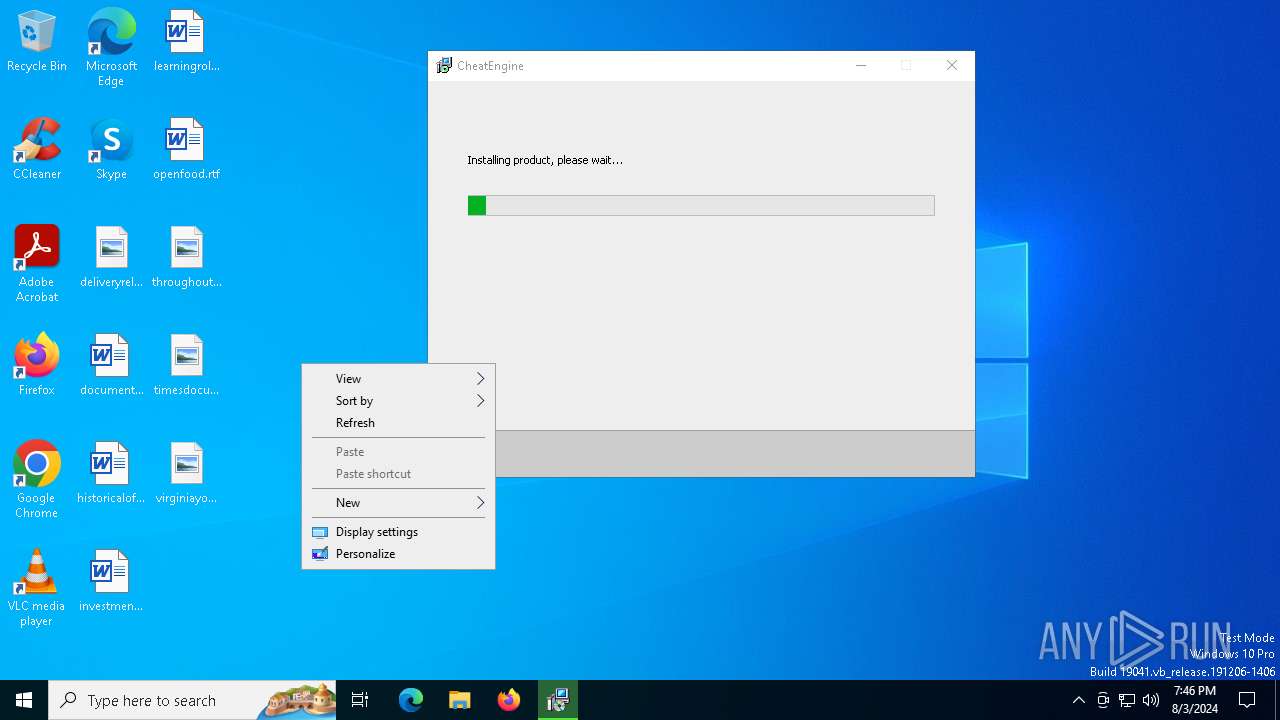Select the virginiayo... image file icon
Screen dimensions: 1280x720
point(186,474)
